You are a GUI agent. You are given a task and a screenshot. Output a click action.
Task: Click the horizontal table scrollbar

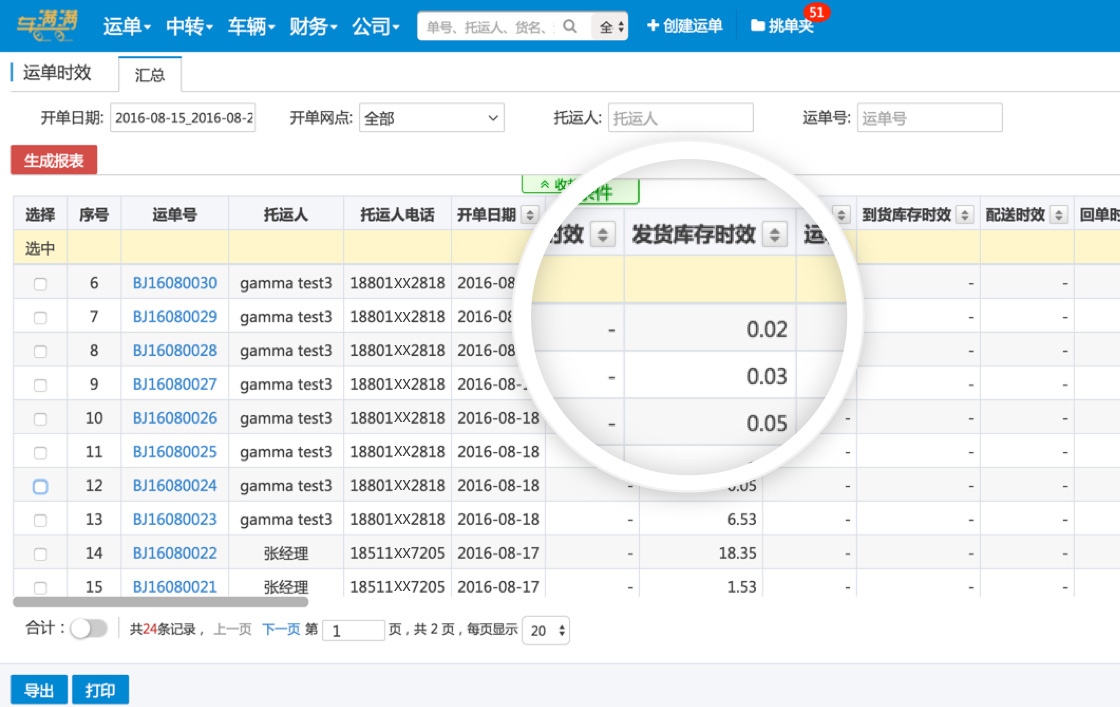tap(160, 601)
